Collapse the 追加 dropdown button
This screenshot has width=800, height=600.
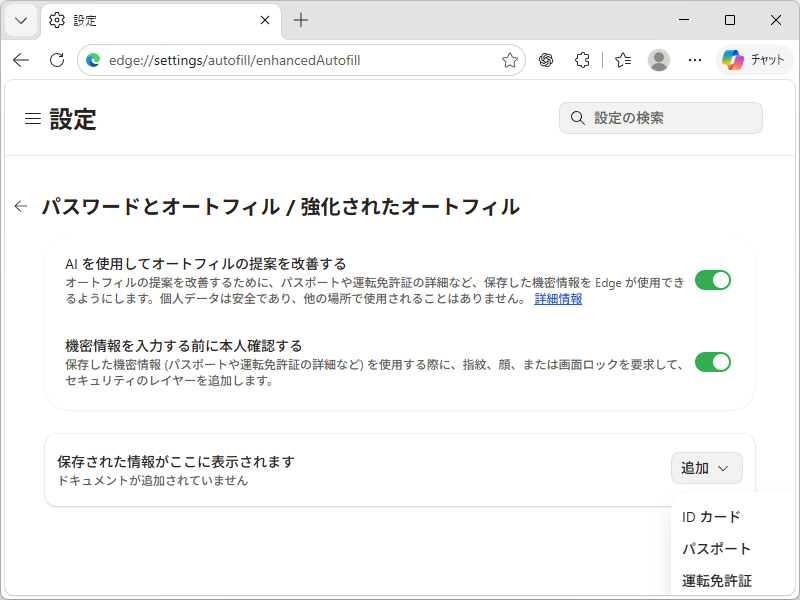click(707, 468)
